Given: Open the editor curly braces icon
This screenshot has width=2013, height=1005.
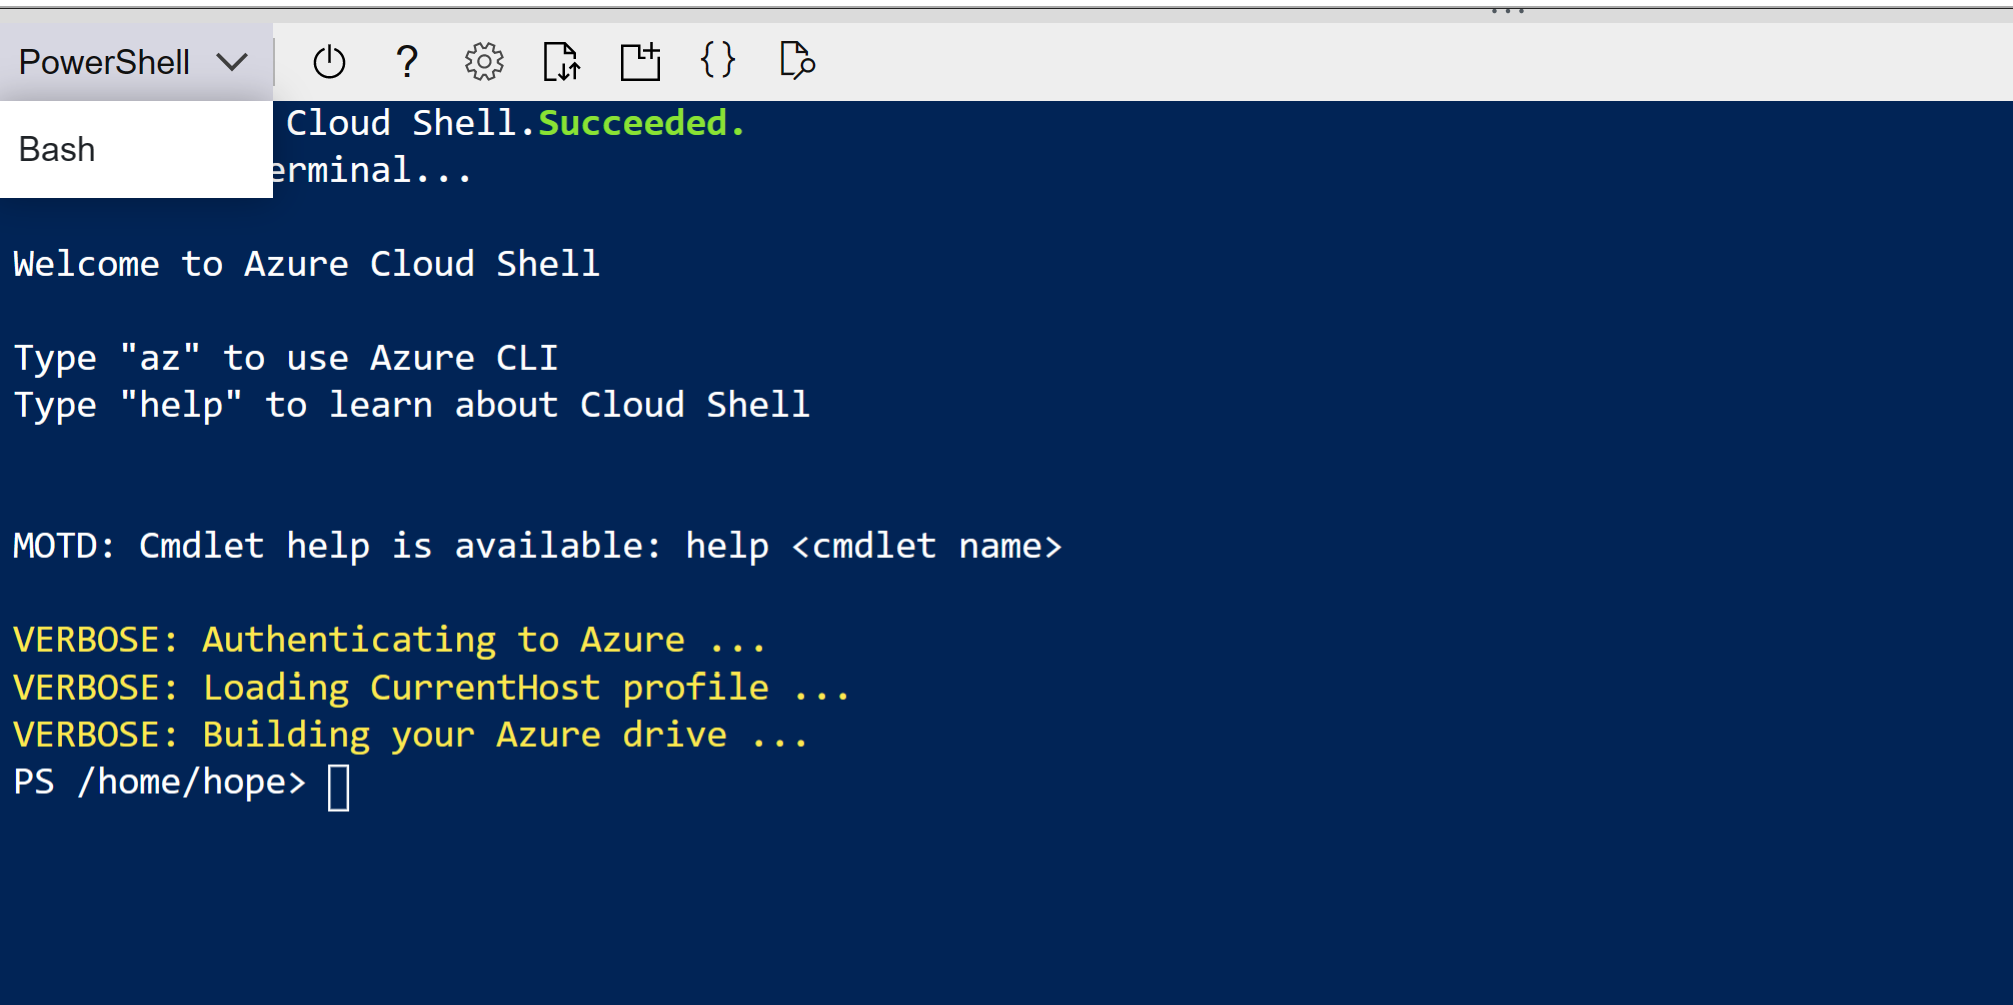Looking at the screenshot, I should click(x=718, y=62).
